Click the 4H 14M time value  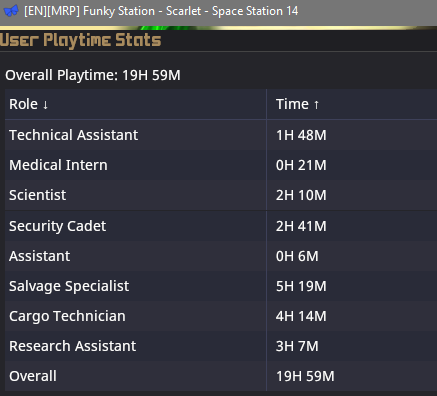301,316
